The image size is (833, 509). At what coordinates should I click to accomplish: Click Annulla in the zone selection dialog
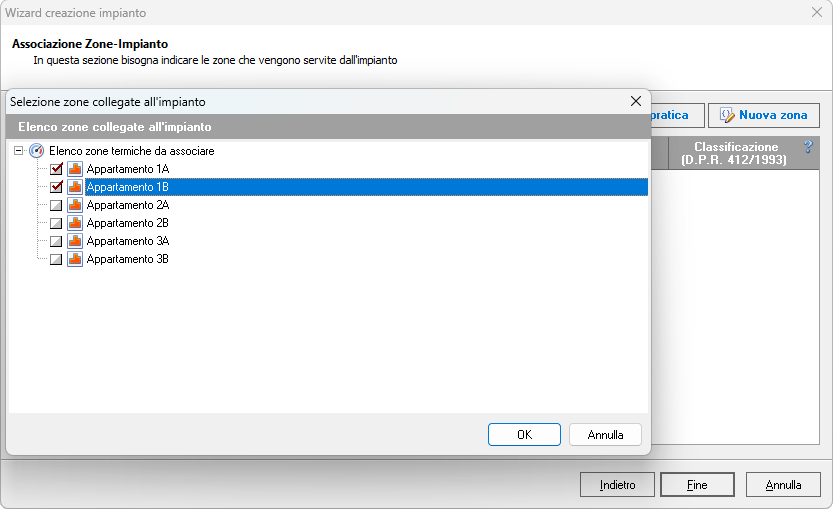coord(605,435)
